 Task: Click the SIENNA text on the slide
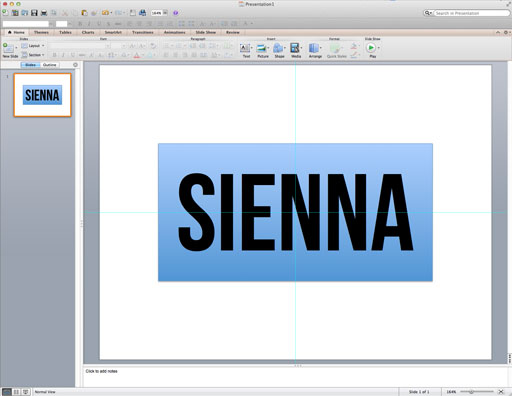(296, 212)
